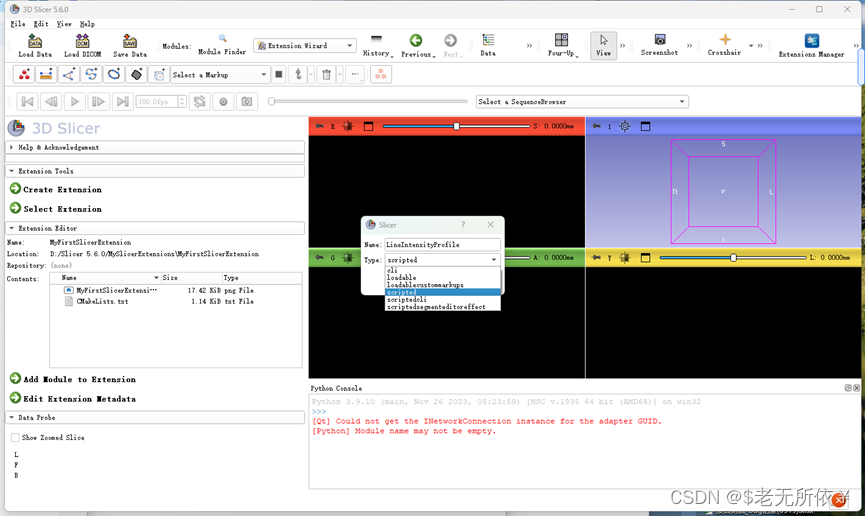Open the Select a SequenceBrowser dropdown

(582, 102)
